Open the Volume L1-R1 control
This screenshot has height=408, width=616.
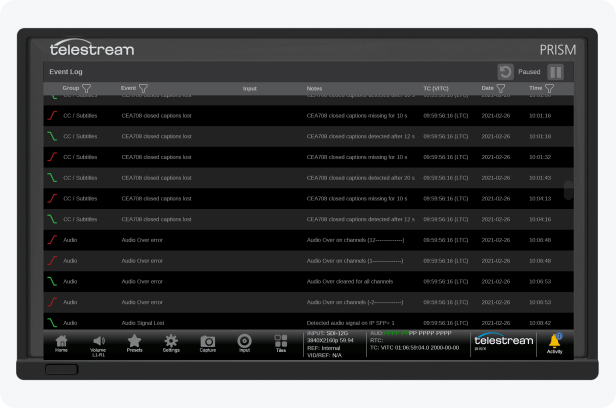pos(98,346)
